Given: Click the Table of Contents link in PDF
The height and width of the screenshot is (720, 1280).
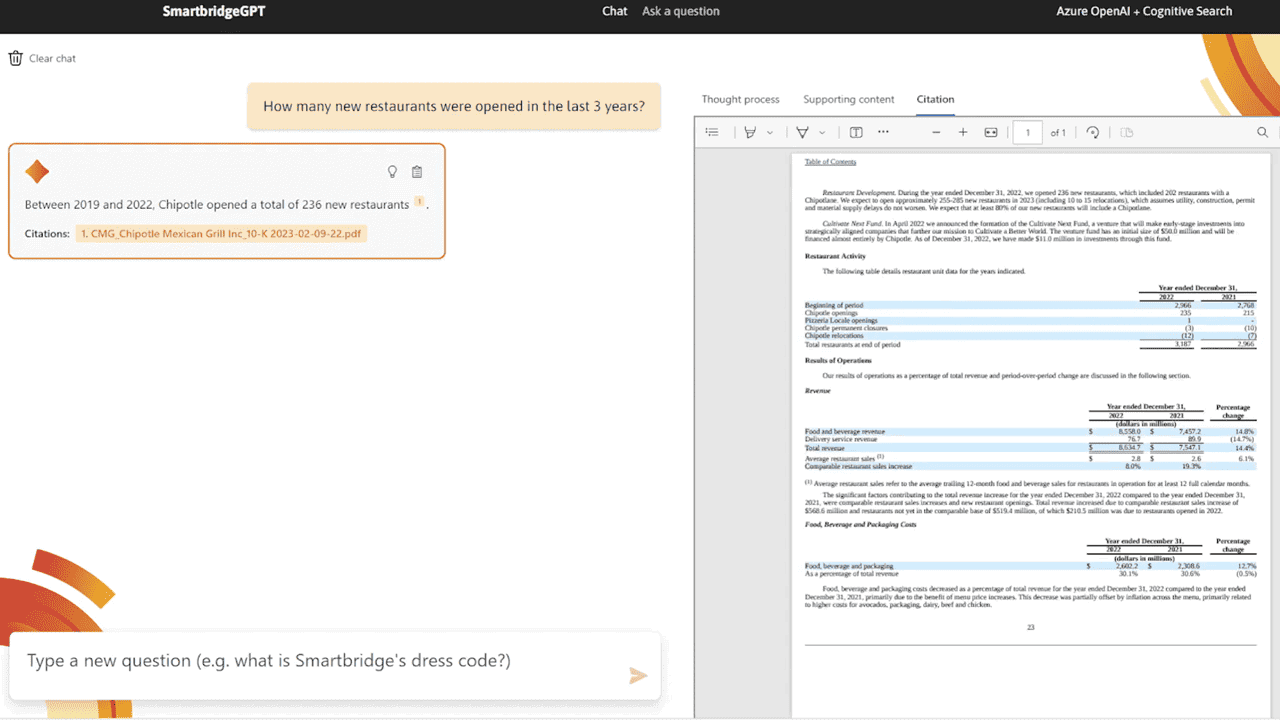Looking at the screenshot, I should tap(830, 162).
